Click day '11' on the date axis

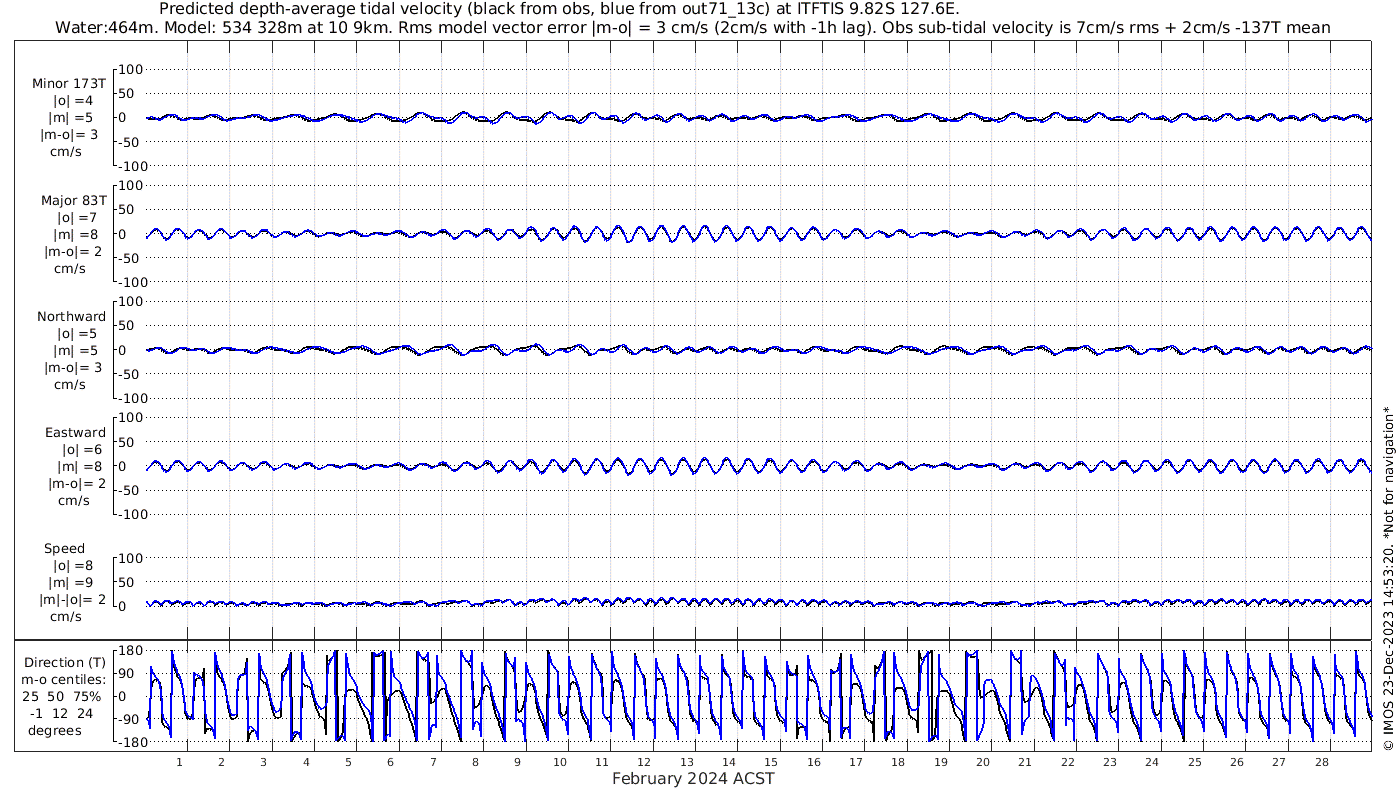pos(602,761)
